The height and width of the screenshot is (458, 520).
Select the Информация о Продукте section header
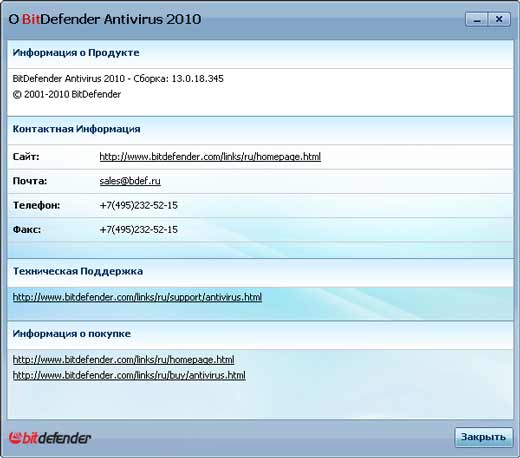76,53
